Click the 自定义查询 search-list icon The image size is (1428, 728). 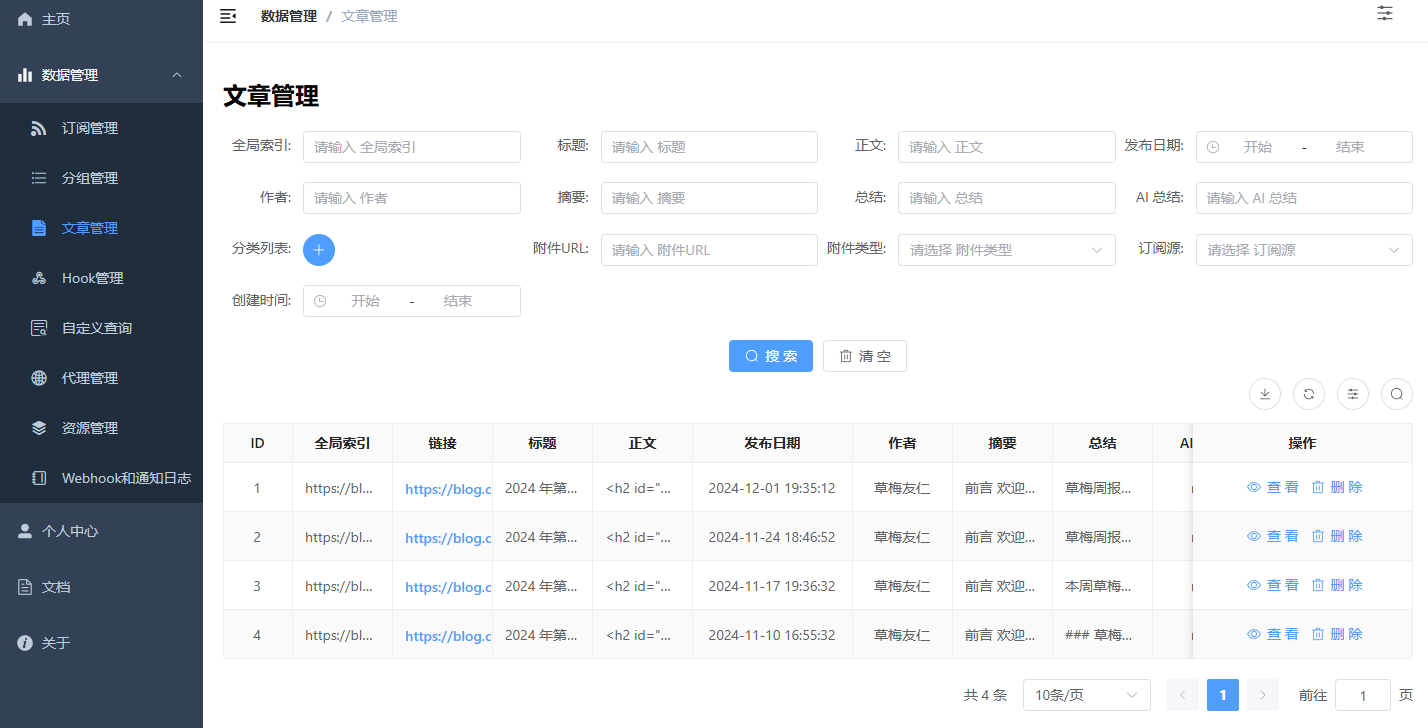[39, 328]
